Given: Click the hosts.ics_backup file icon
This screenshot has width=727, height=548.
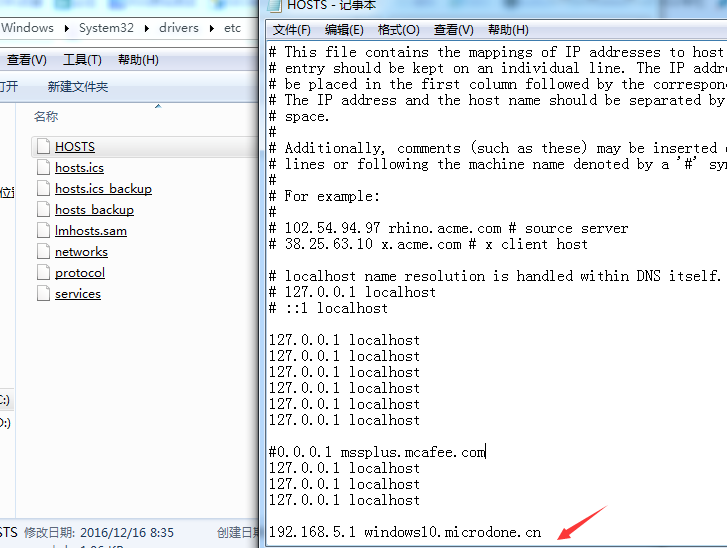Looking at the screenshot, I should 42,189.
